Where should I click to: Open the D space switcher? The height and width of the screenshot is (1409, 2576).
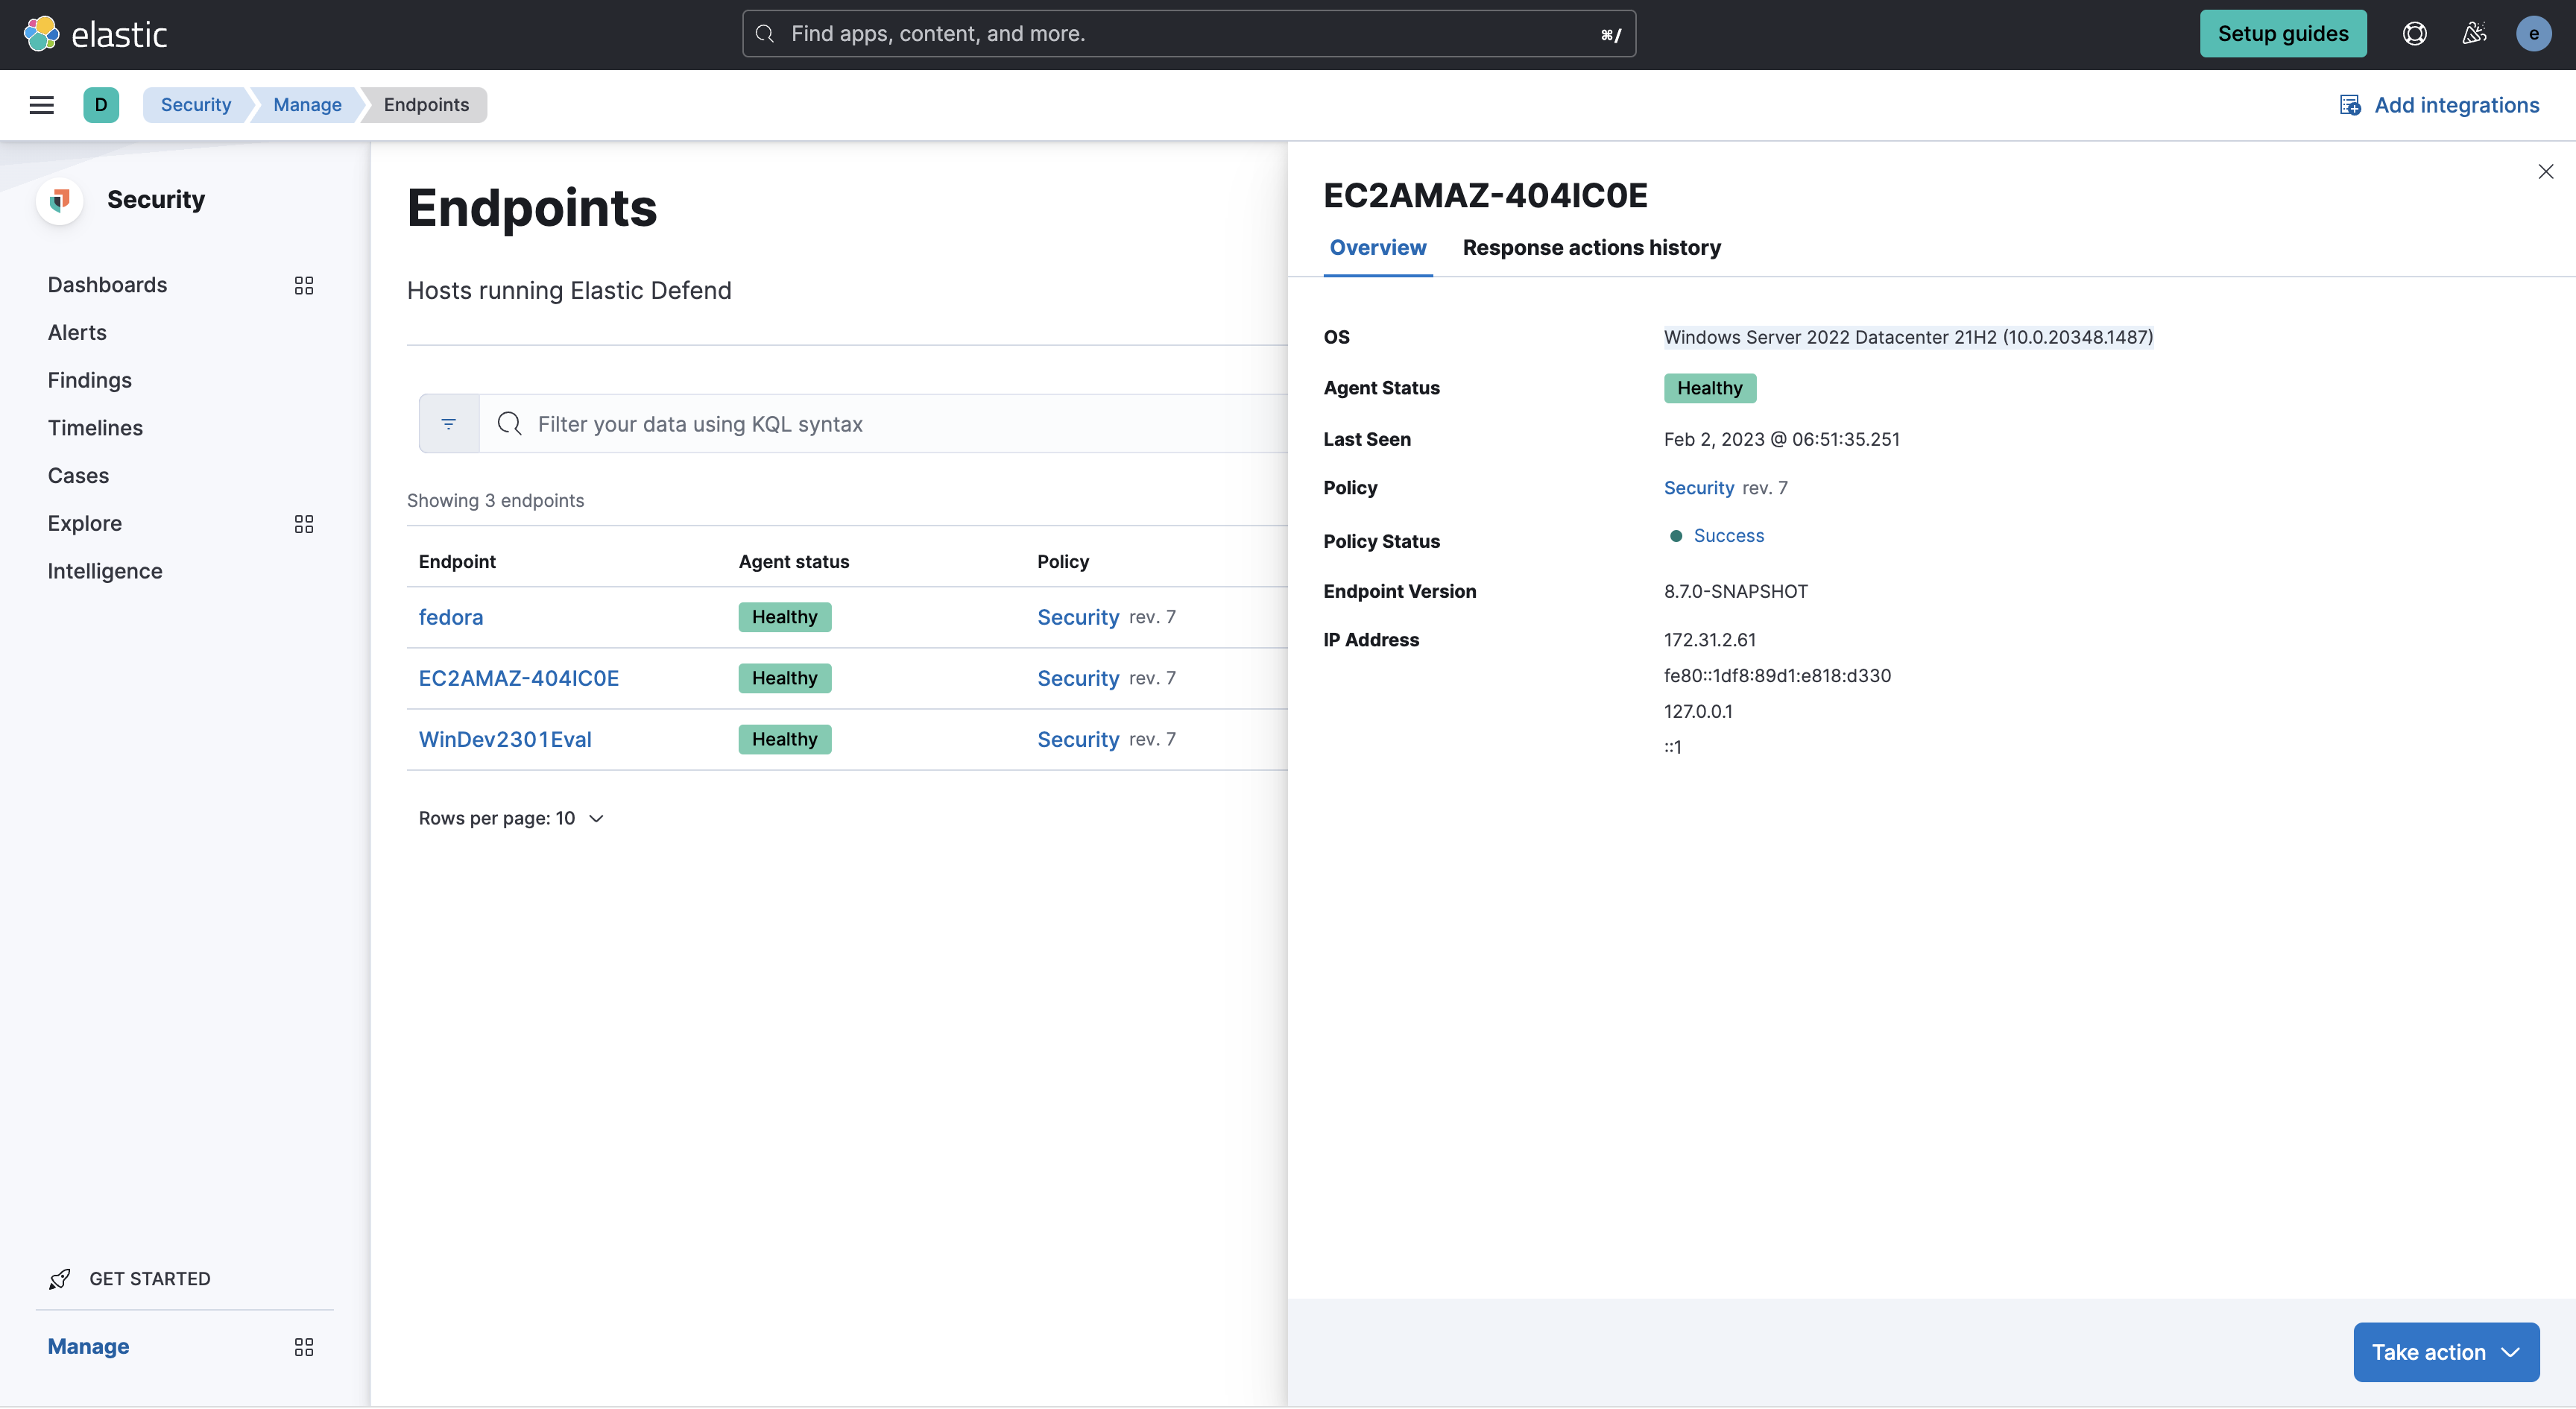[x=101, y=104]
